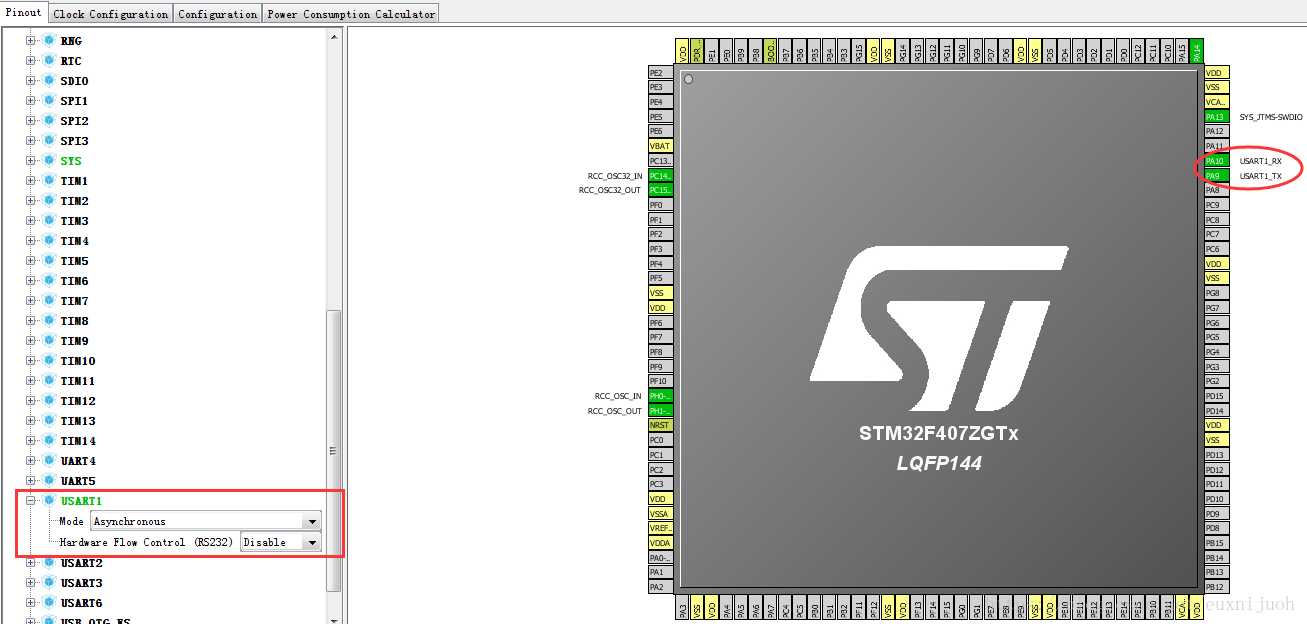Click the green PA14 pin
This screenshot has height=624, width=1307.
pyautogui.click(x=1197, y=51)
